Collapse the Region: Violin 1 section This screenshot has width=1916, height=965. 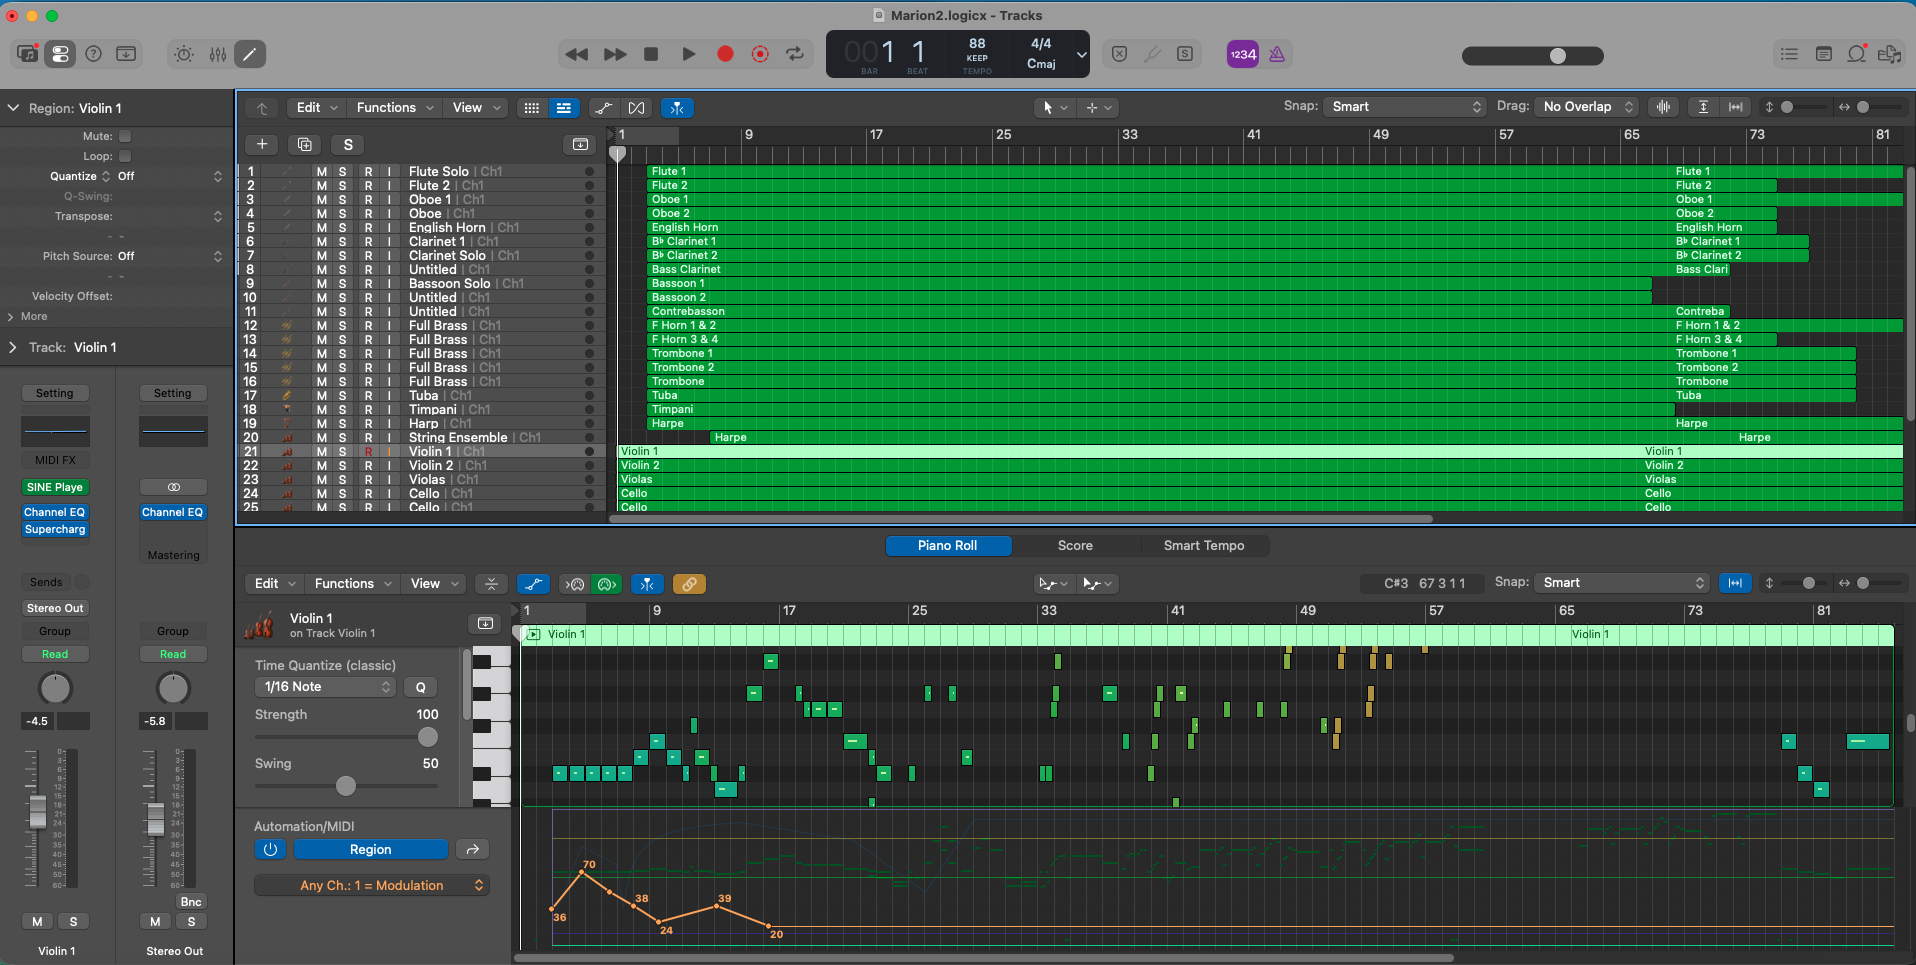coord(13,108)
